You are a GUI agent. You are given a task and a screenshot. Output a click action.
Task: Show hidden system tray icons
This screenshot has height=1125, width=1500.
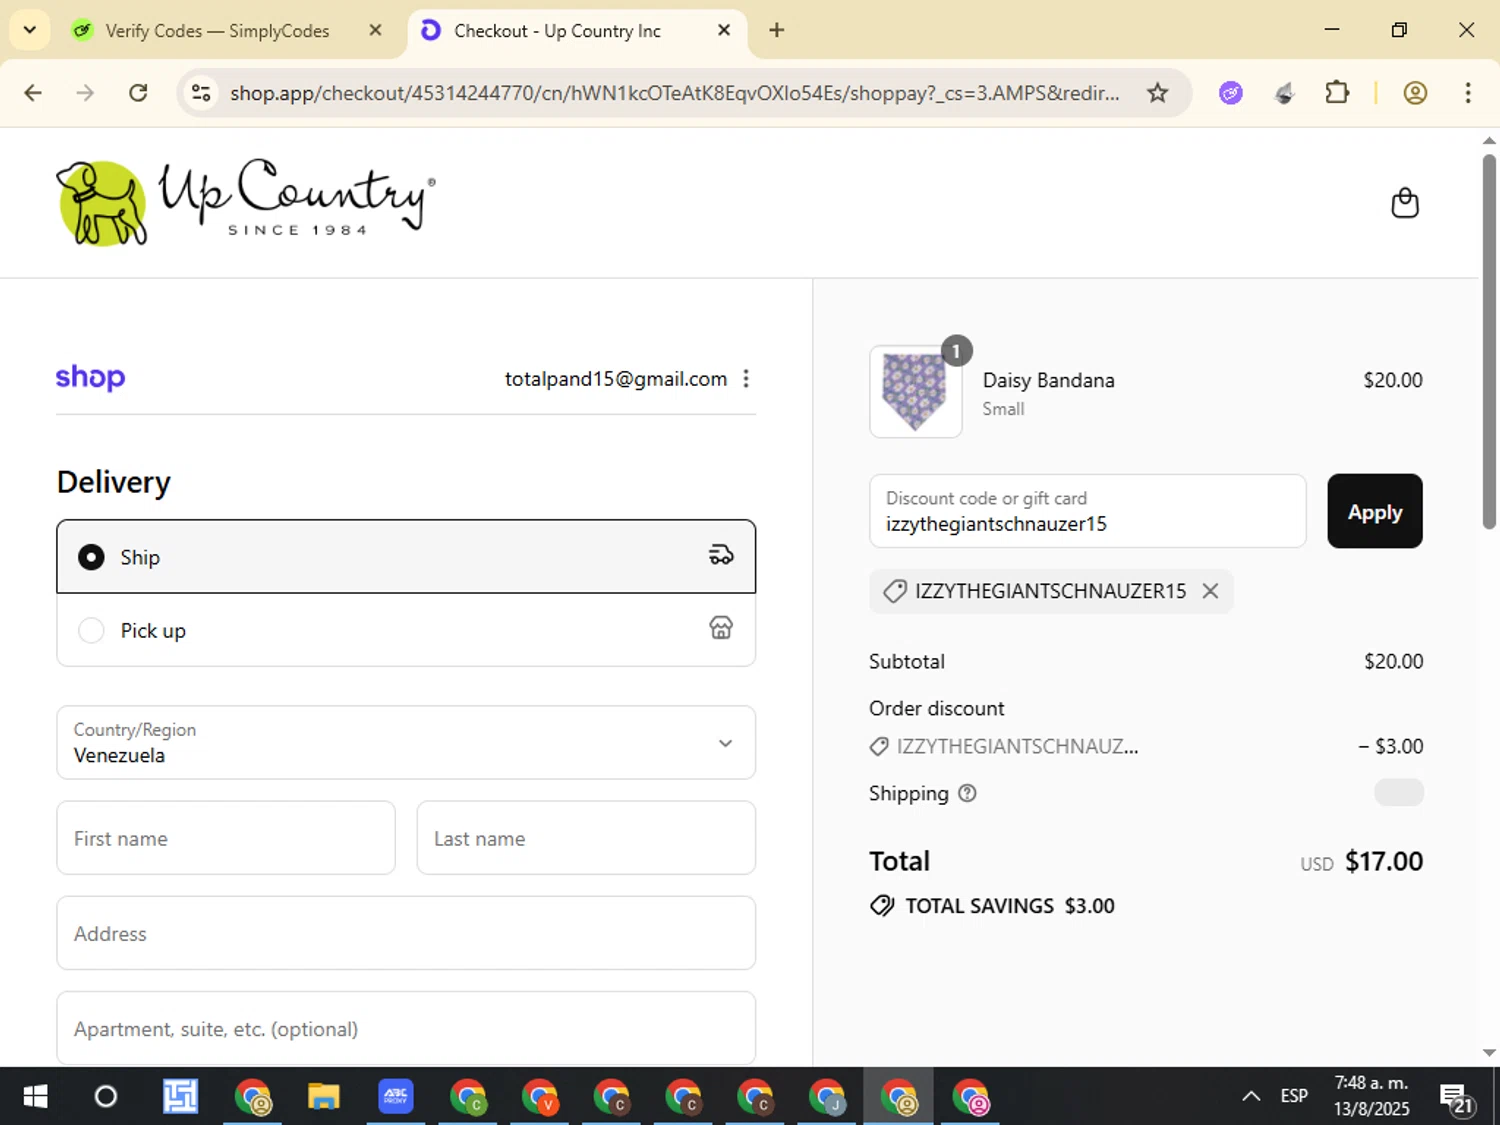click(1251, 1096)
